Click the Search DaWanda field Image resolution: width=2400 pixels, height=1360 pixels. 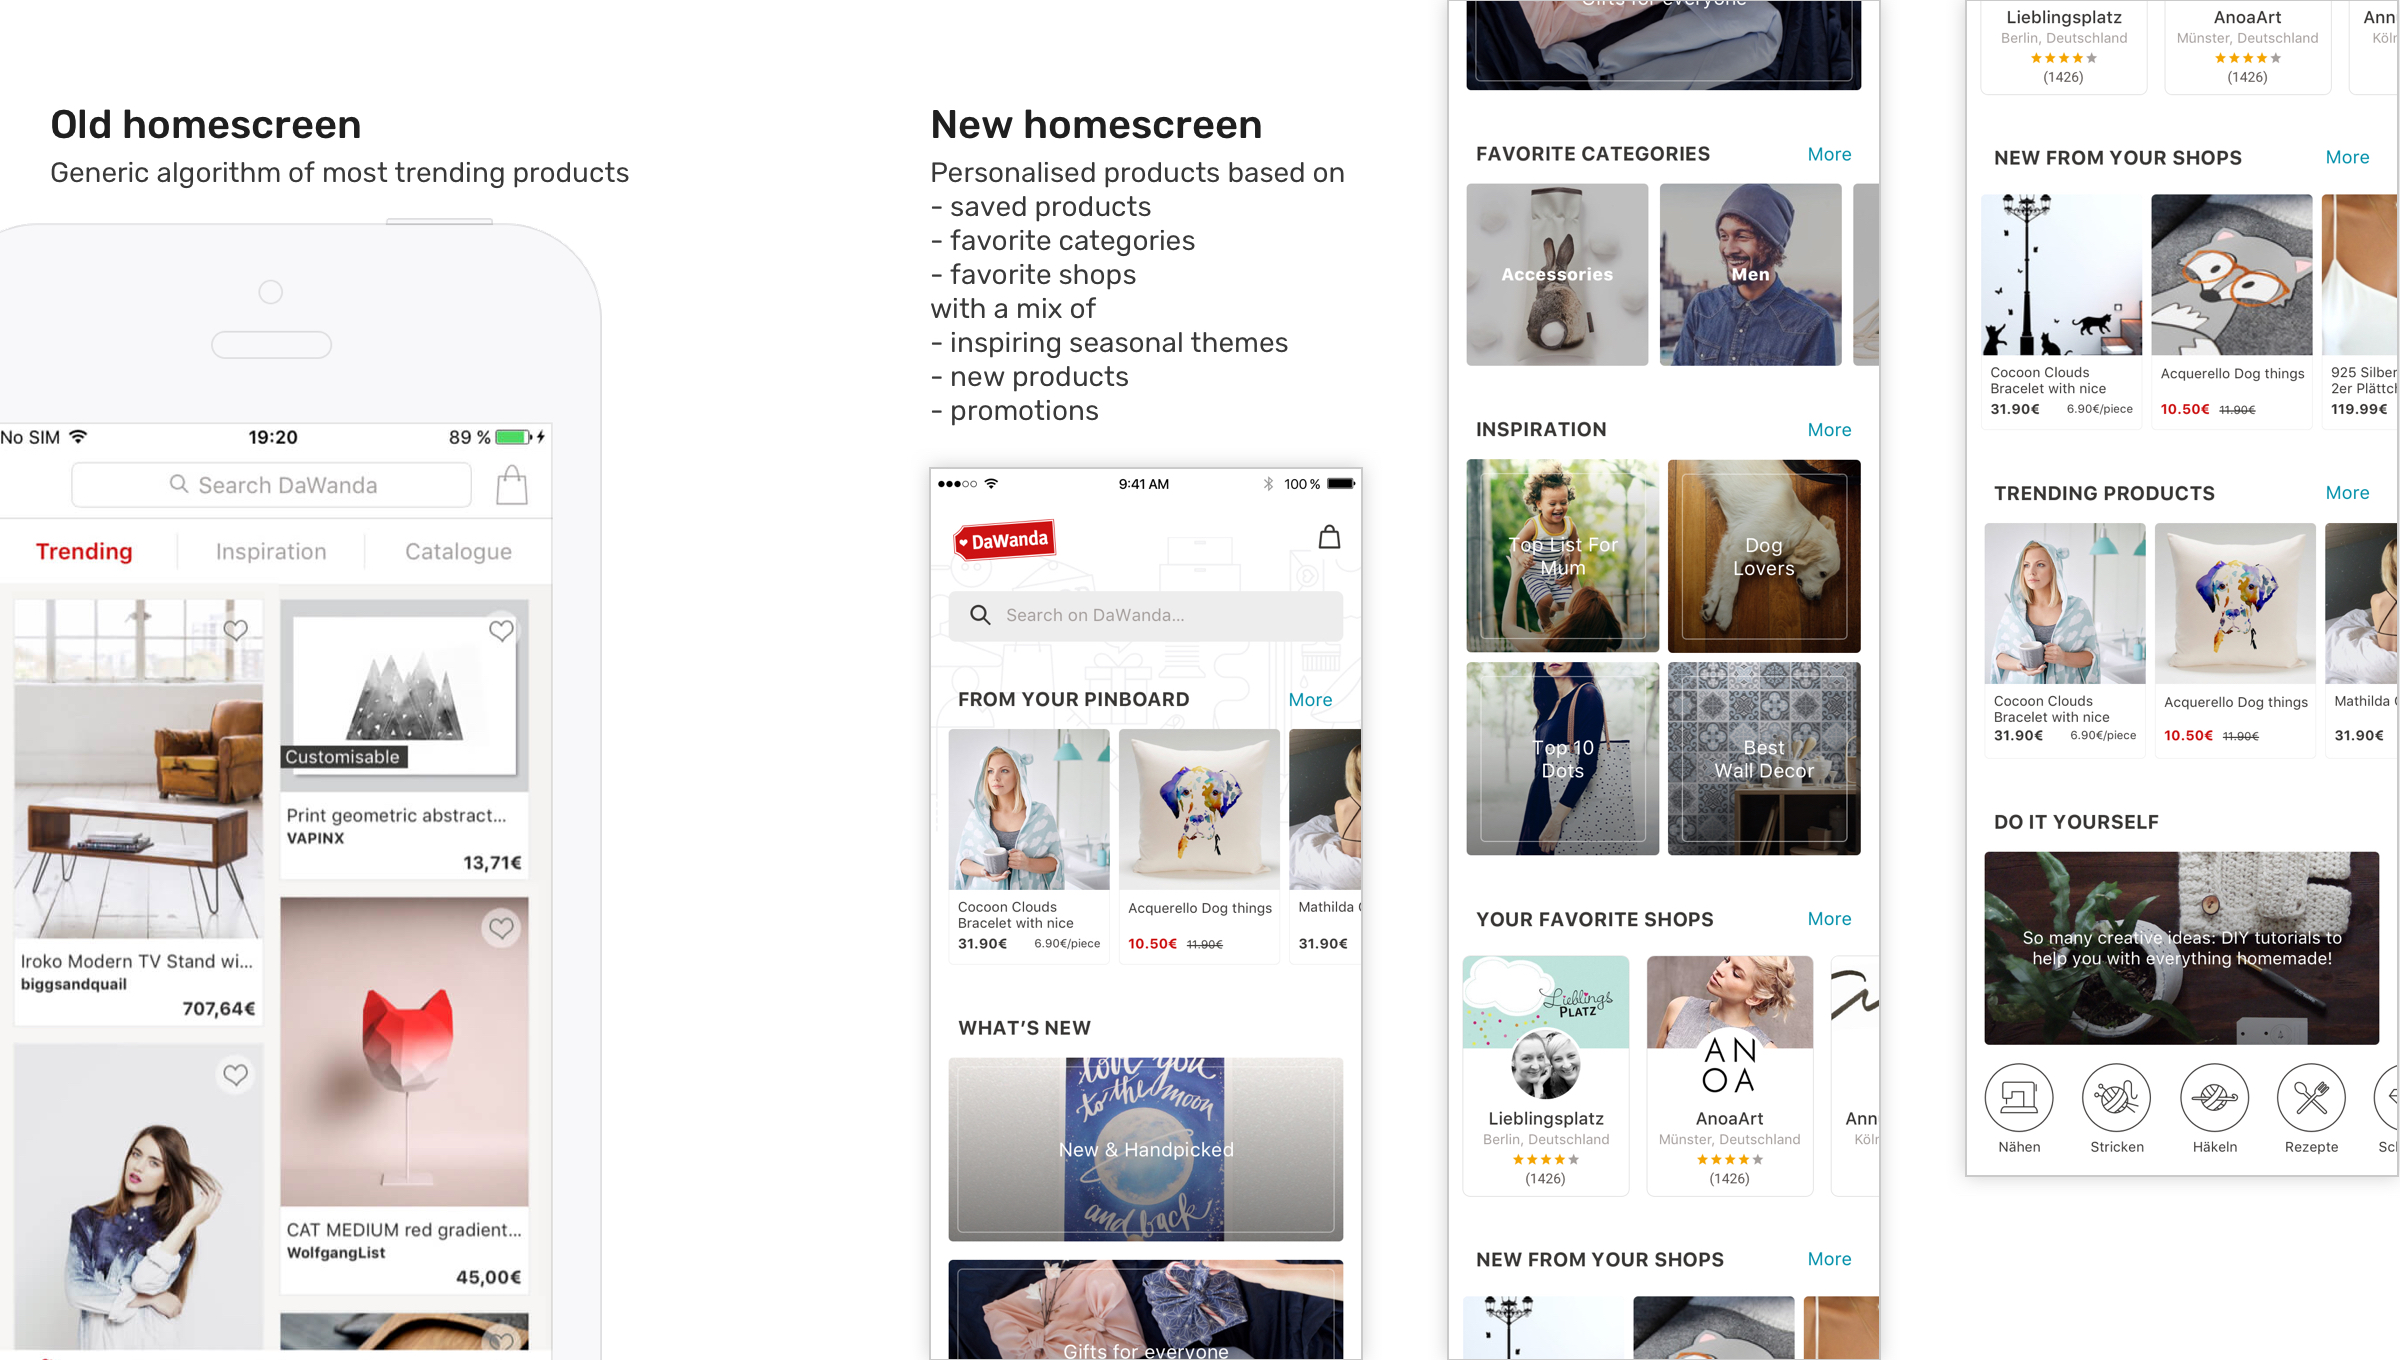point(272,485)
